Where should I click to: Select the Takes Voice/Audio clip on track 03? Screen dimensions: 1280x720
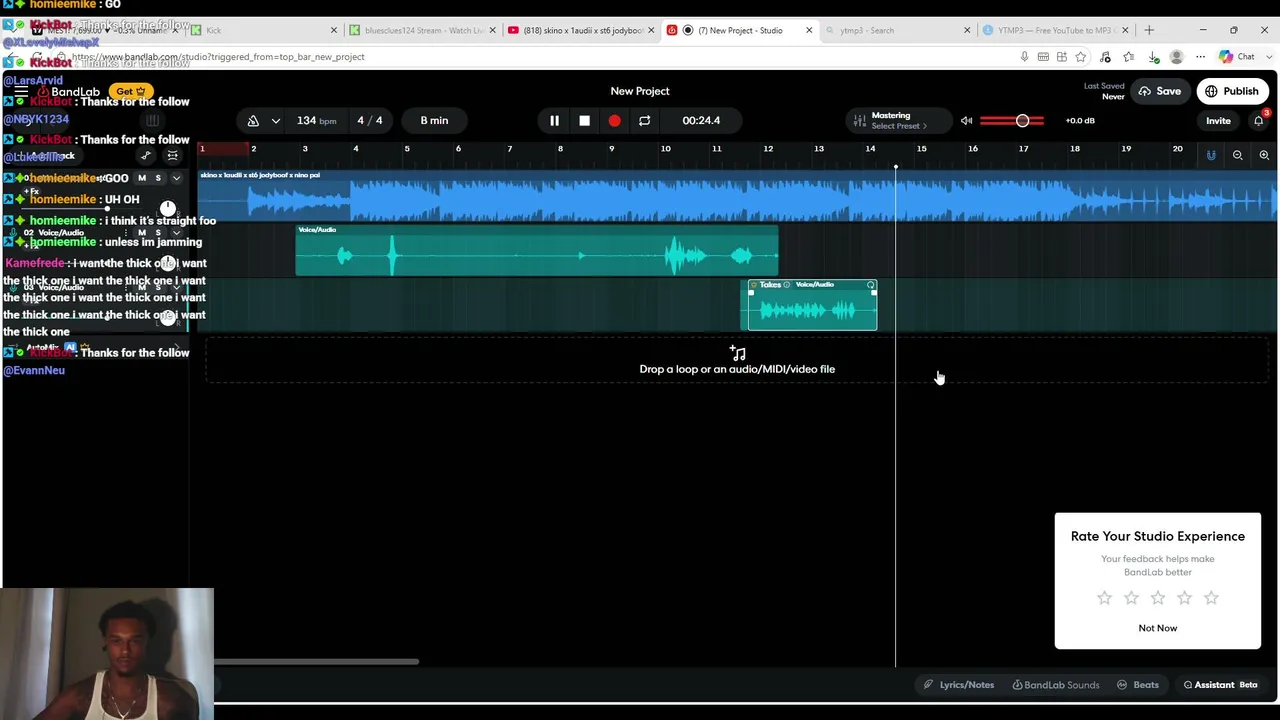click(812, 305)
